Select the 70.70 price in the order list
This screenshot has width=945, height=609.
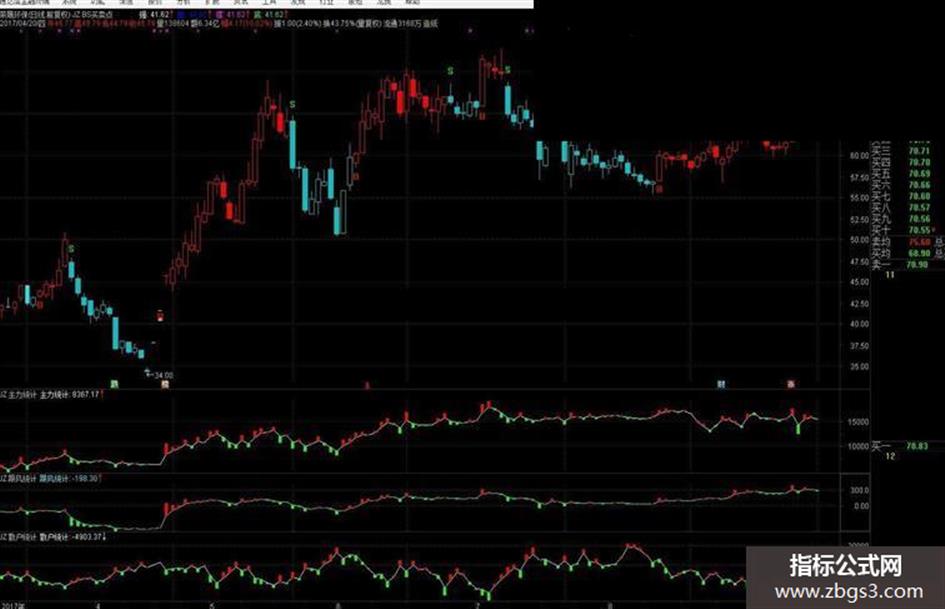(x=919, y=162)
